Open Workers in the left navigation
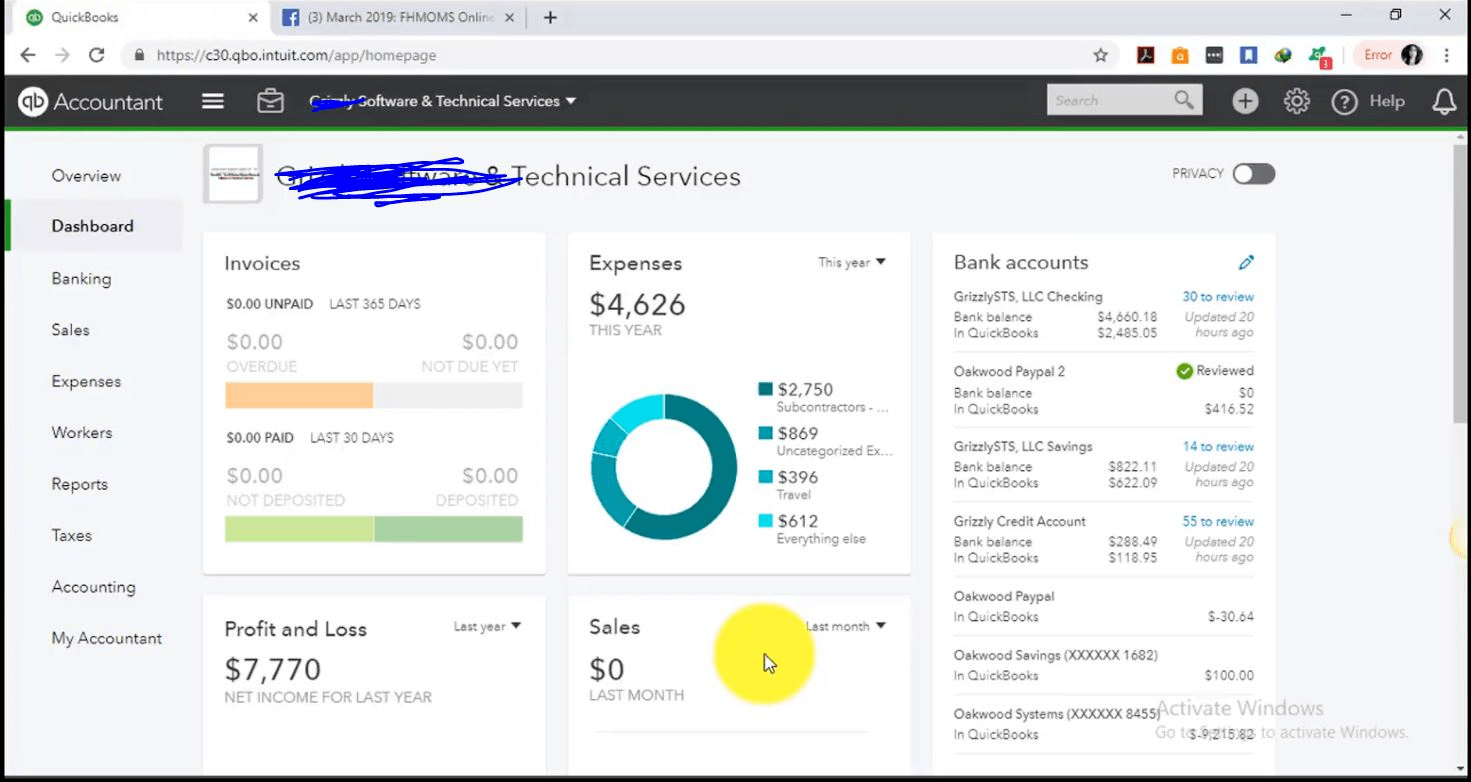The width and height of the screenshot is (1471, 782). click(82, 433)
